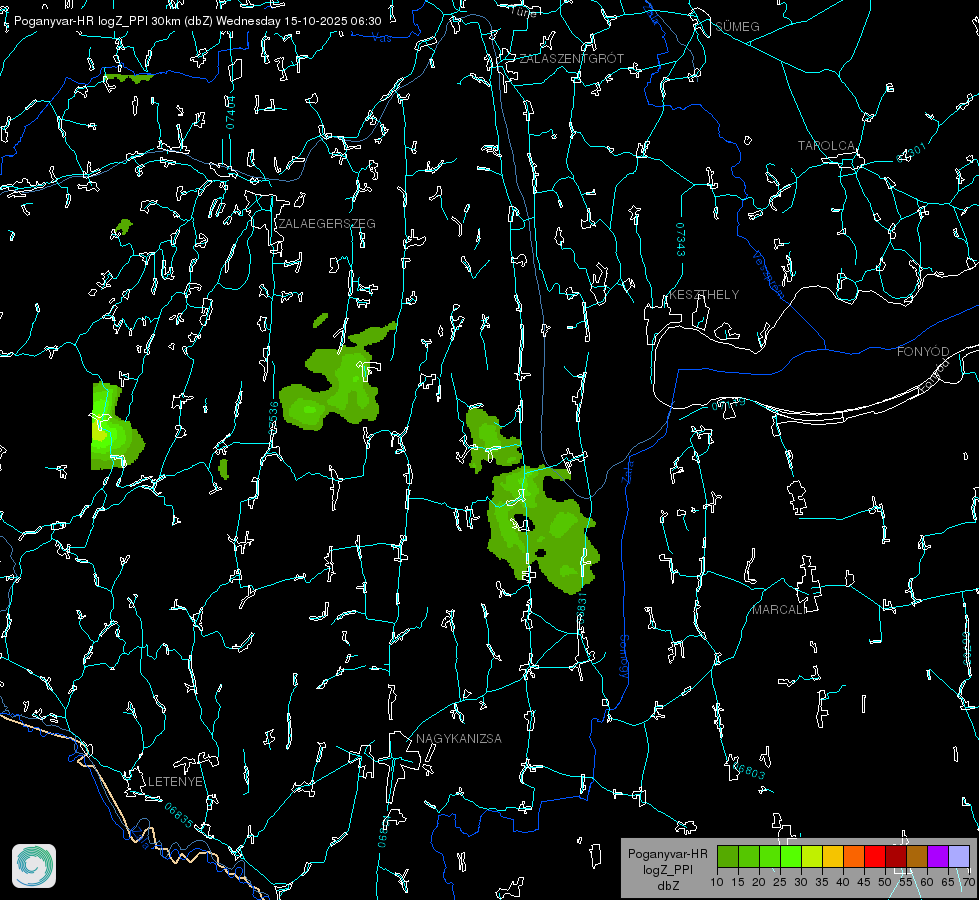Click the dbZ unit label in legend
Screen dimensions: 979x900
[667, 886]
